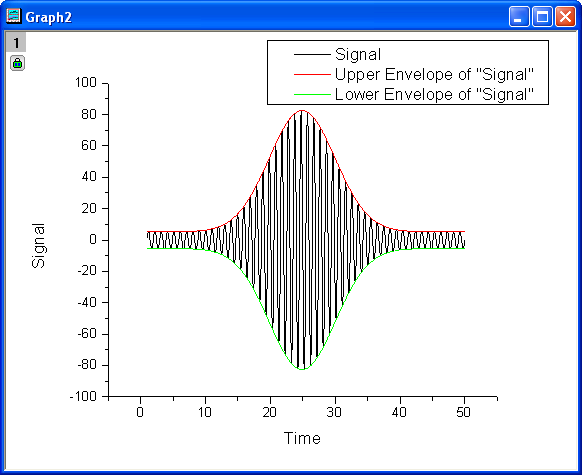The height and width of the screenshot is (475, 582).
Task: Click y-axis tick label -80
Action: point(87,365)
